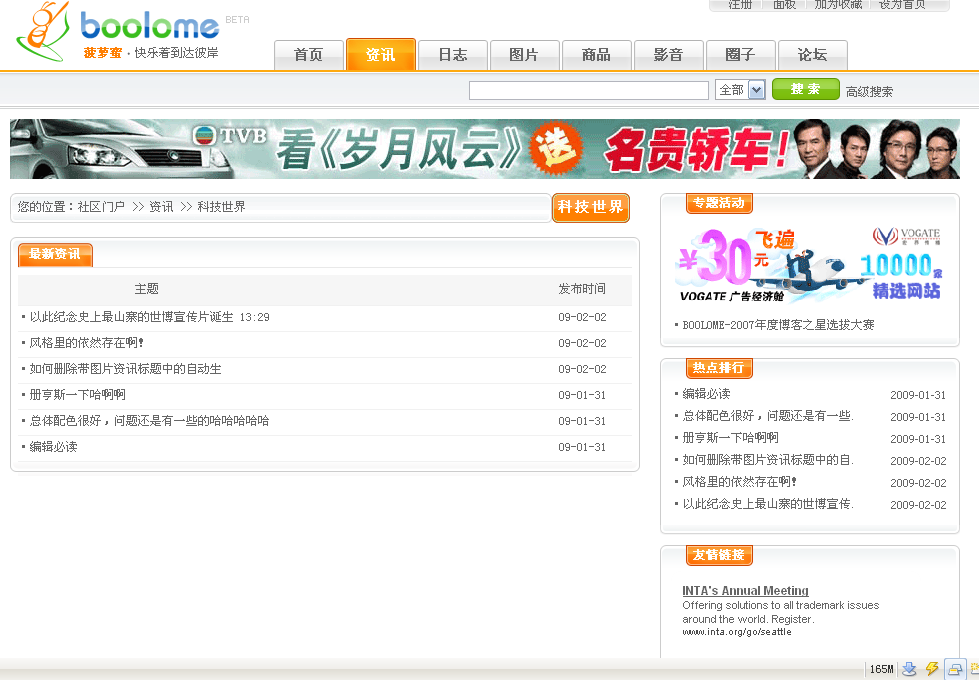Click the 165M memory indicator in status bar
This screenshot has height=680, width=979.
881,669
